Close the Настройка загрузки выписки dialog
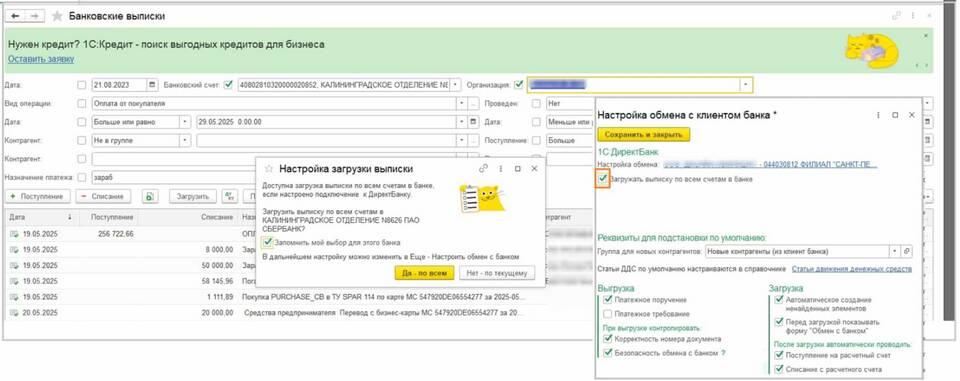The width and height of the screenshot is (960, 381). click(x=534, y=168)
